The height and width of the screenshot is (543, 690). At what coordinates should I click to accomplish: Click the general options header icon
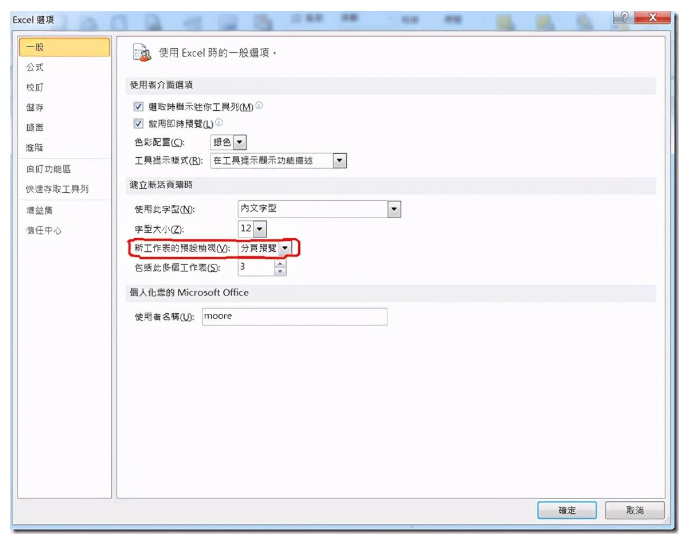(x=142, y=53)
